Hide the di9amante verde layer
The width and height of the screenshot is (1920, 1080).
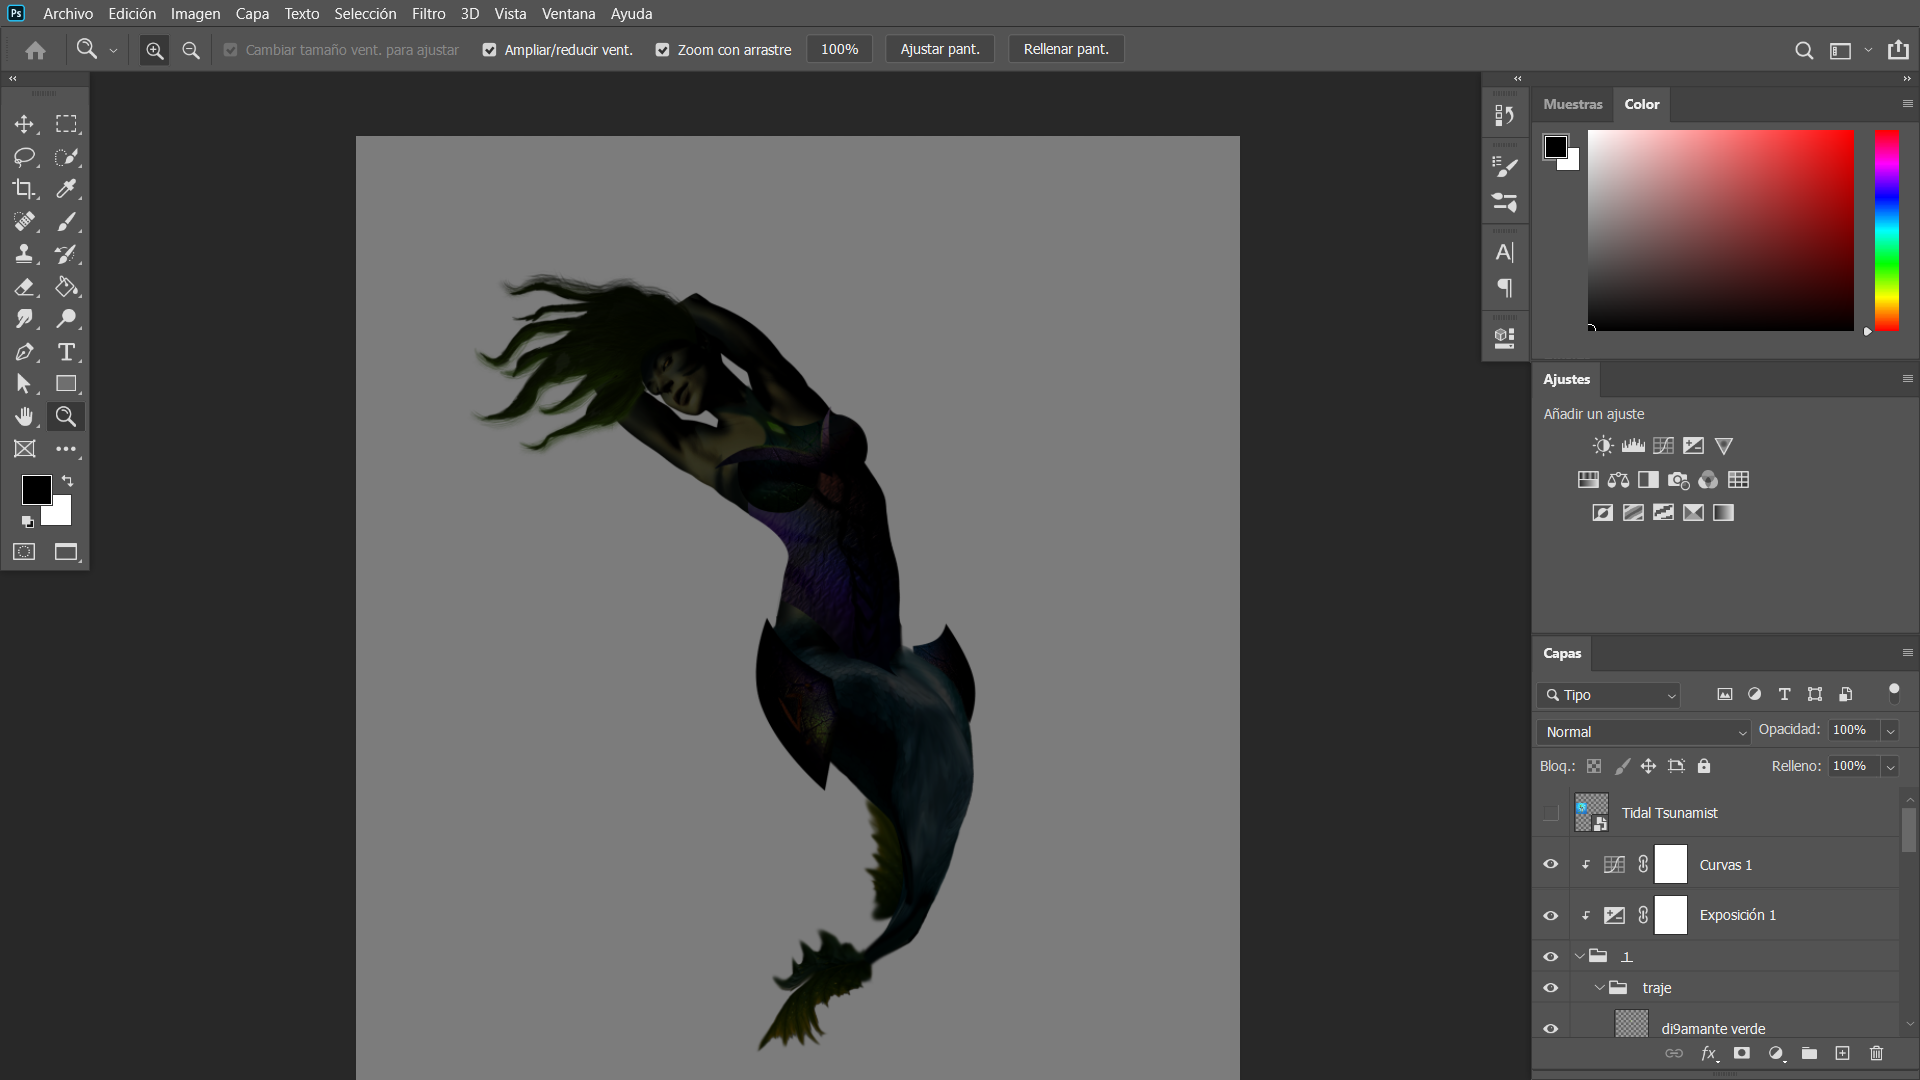click(x=1551, y=1029)
